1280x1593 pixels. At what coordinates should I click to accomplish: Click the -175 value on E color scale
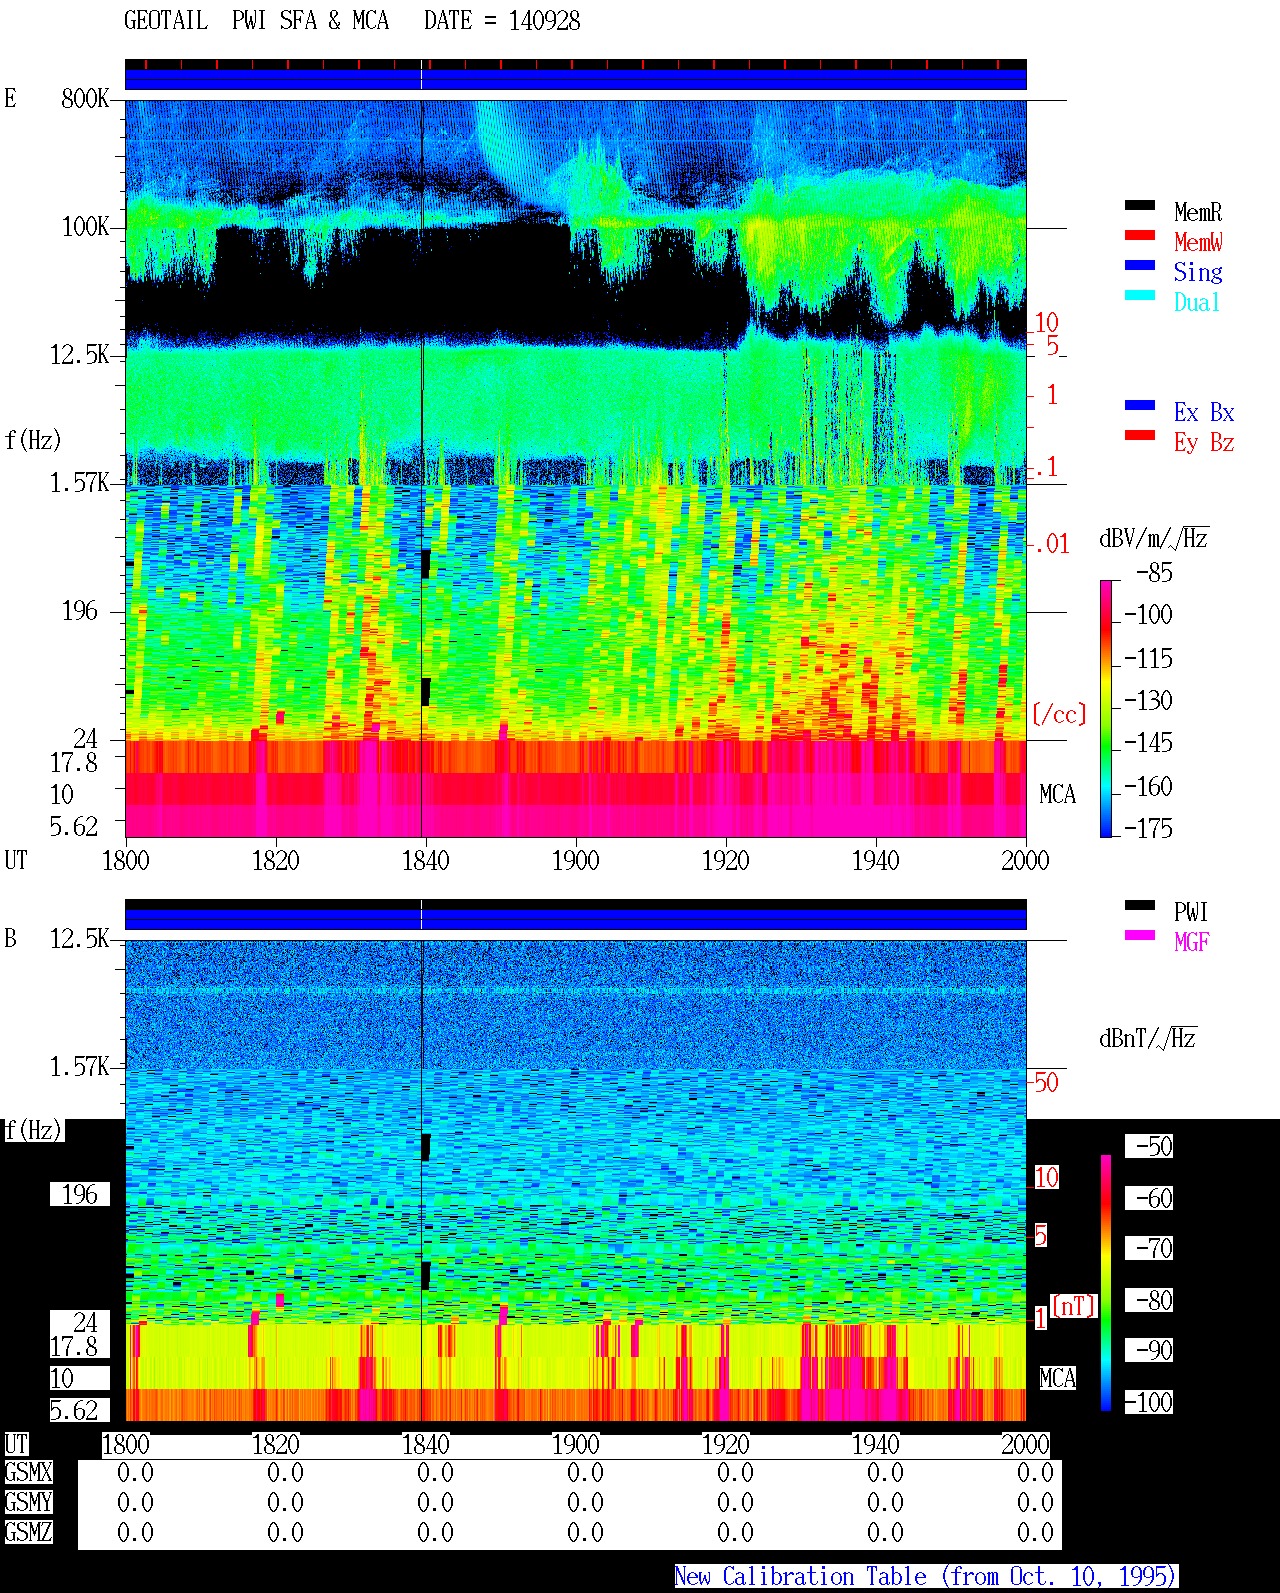pos(1148,828)
